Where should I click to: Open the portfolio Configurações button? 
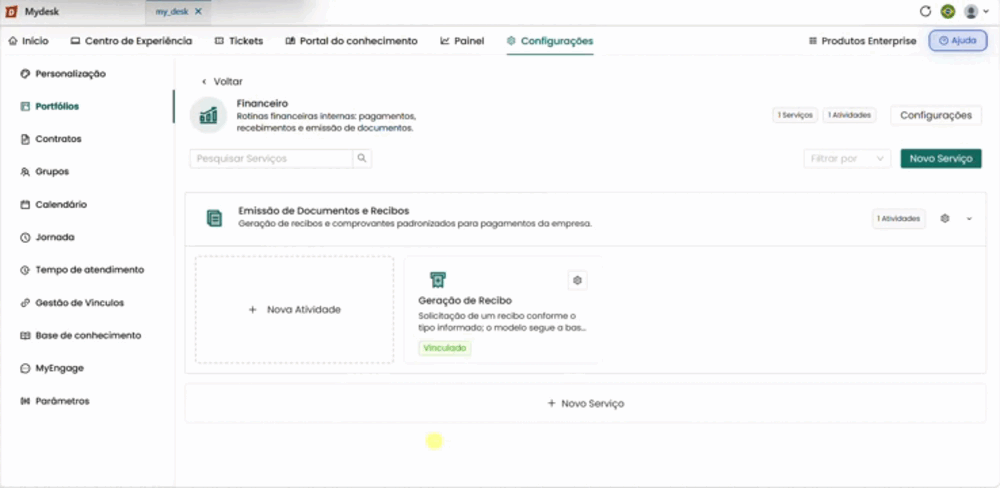(936, 115)
